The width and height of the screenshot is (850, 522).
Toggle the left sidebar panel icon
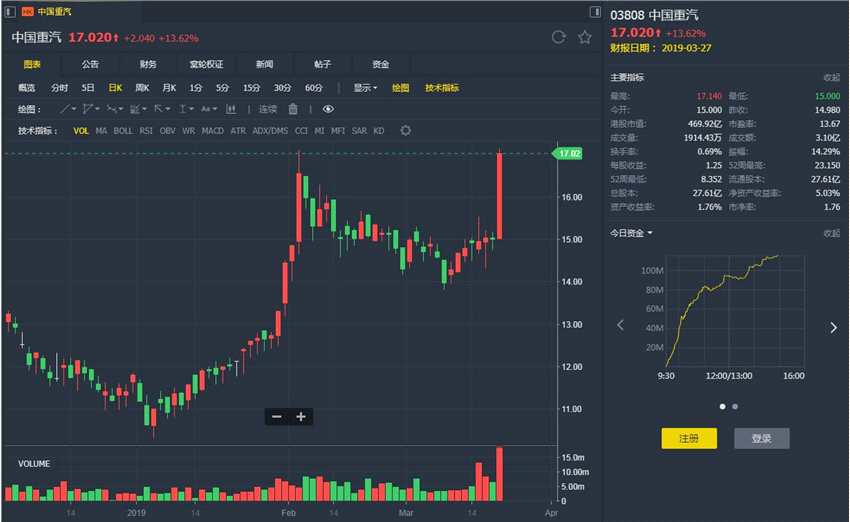10,11
